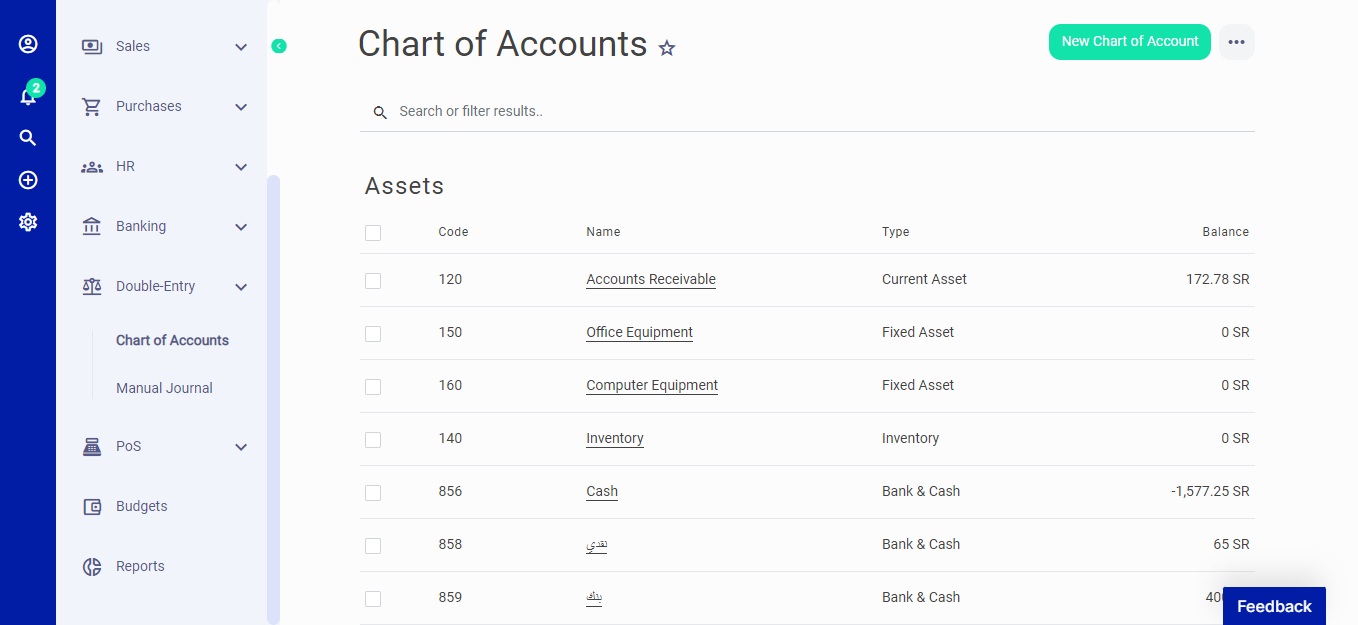
Task: Check the Accounts Receivable row checkbox
Action: (373, 281)
